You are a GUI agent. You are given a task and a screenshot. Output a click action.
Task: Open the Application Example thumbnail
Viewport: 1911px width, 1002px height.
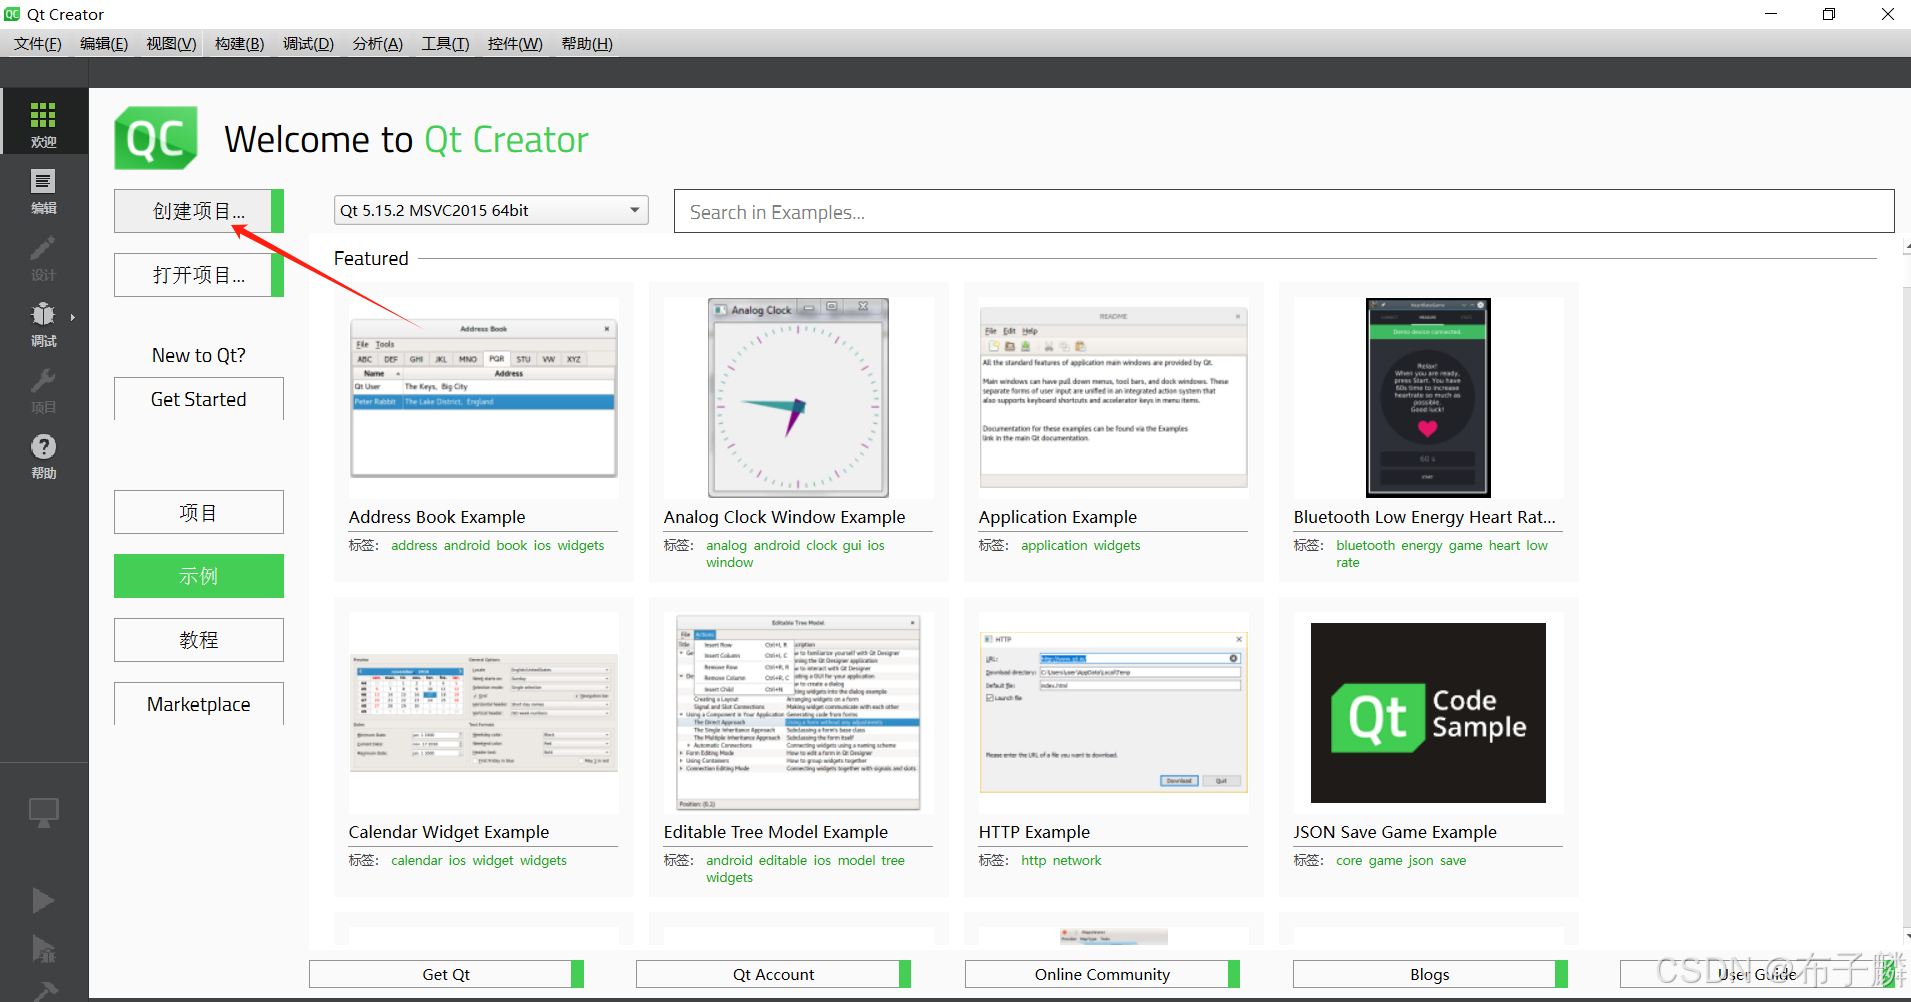[1113, 398]
